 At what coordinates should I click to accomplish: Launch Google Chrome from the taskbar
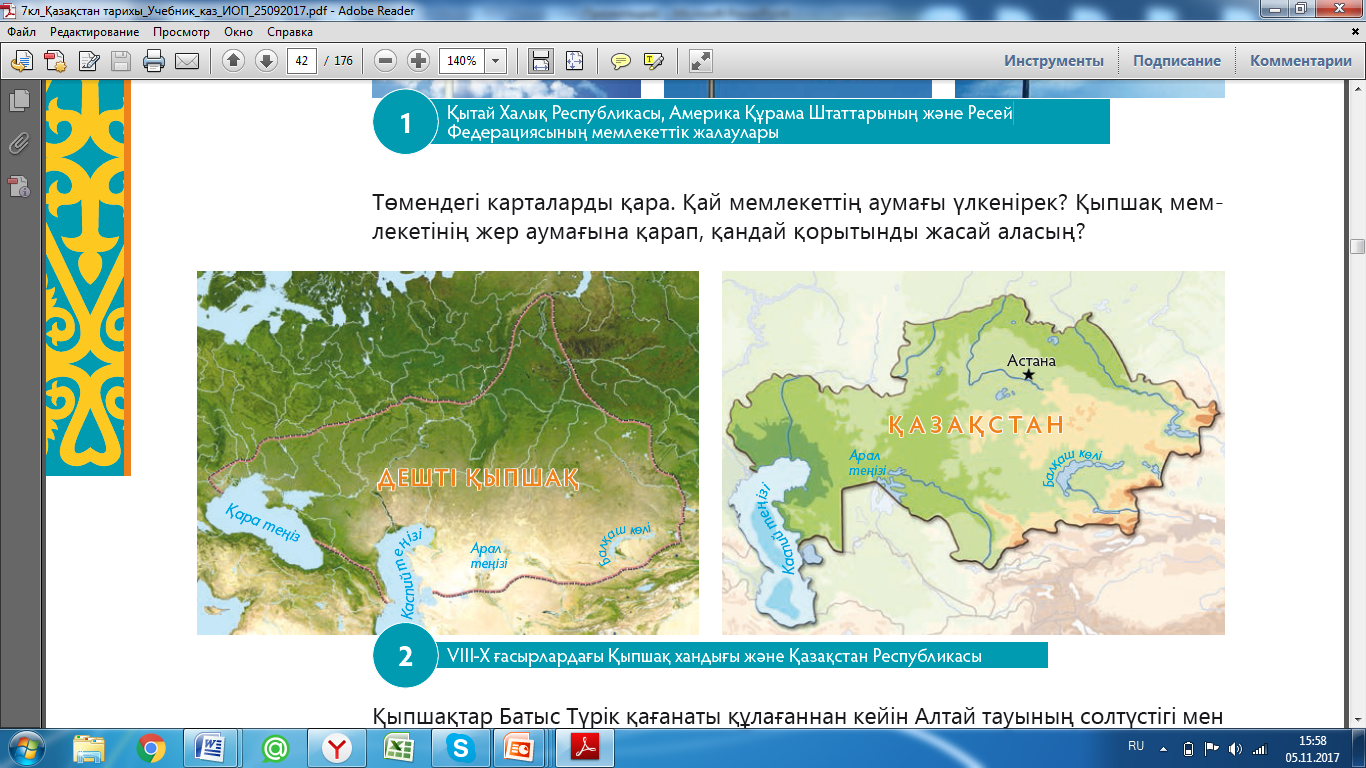[152, 748]
